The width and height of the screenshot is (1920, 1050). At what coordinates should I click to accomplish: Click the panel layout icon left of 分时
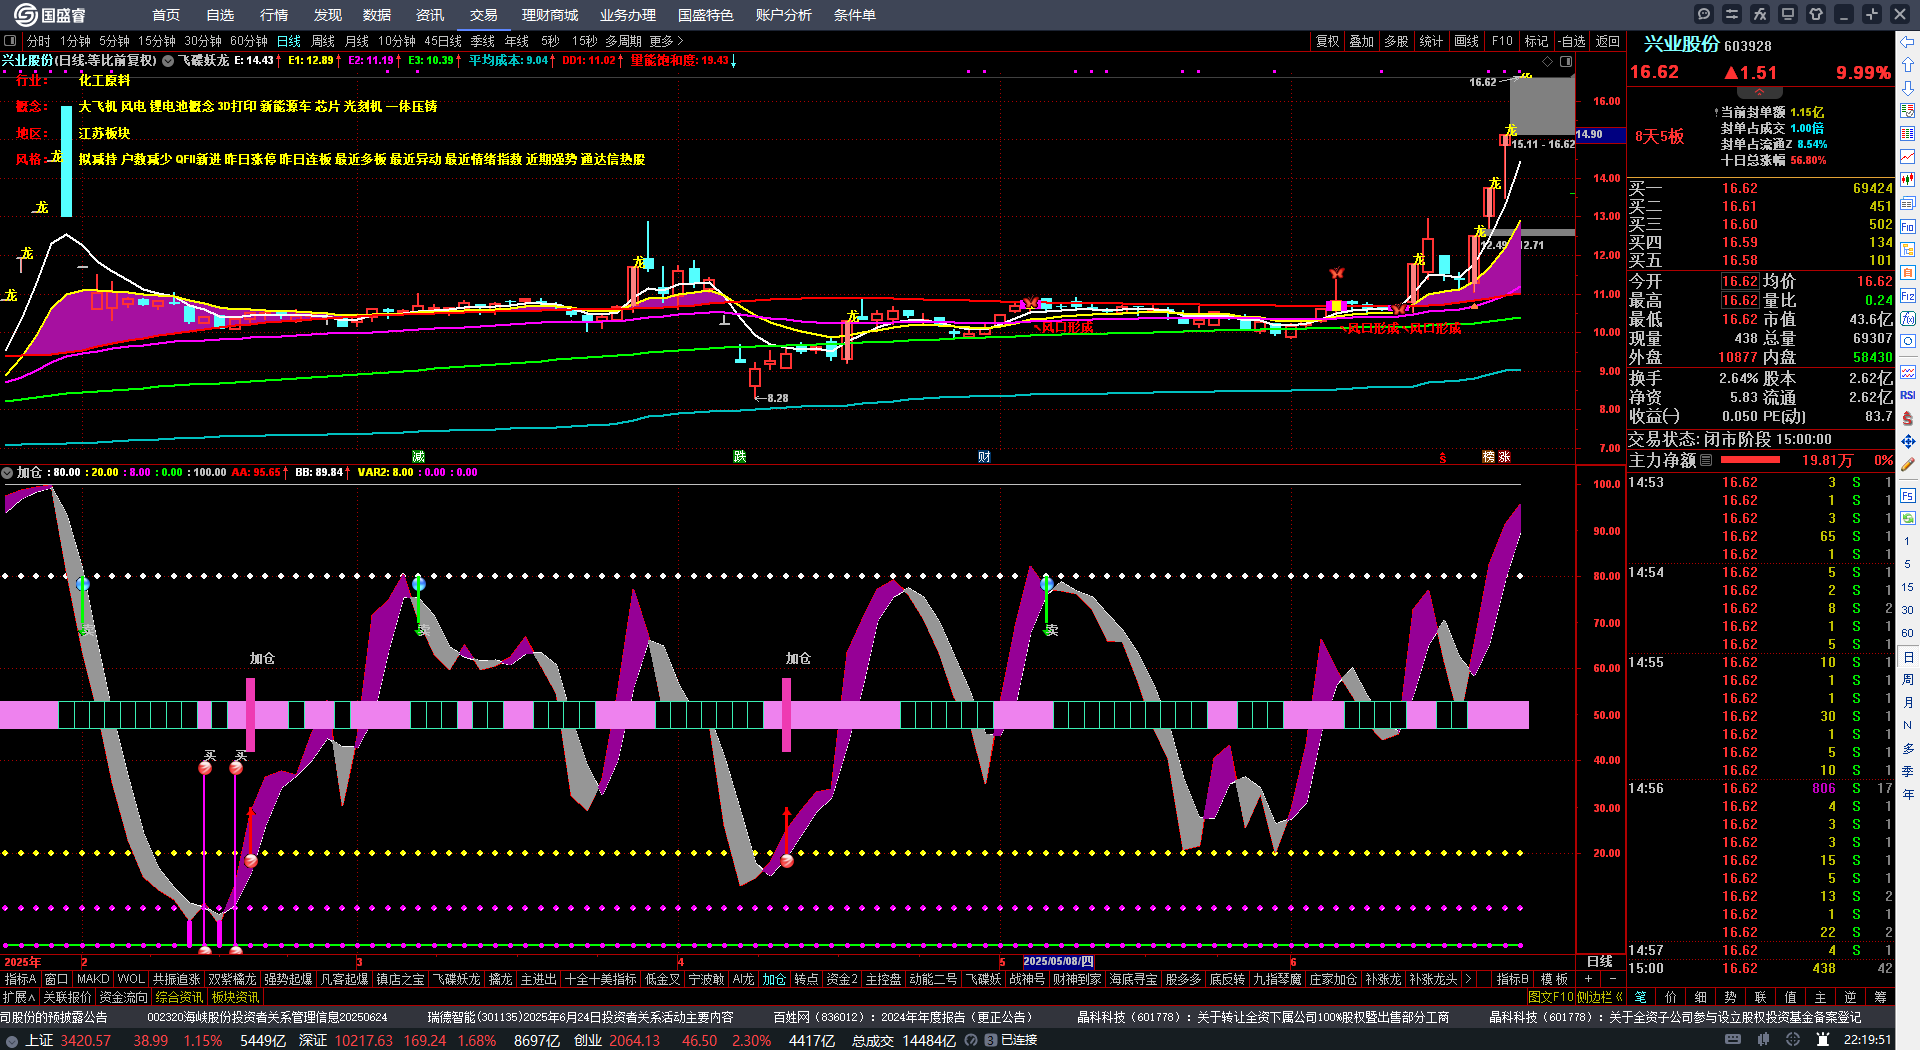pos(10,41)
